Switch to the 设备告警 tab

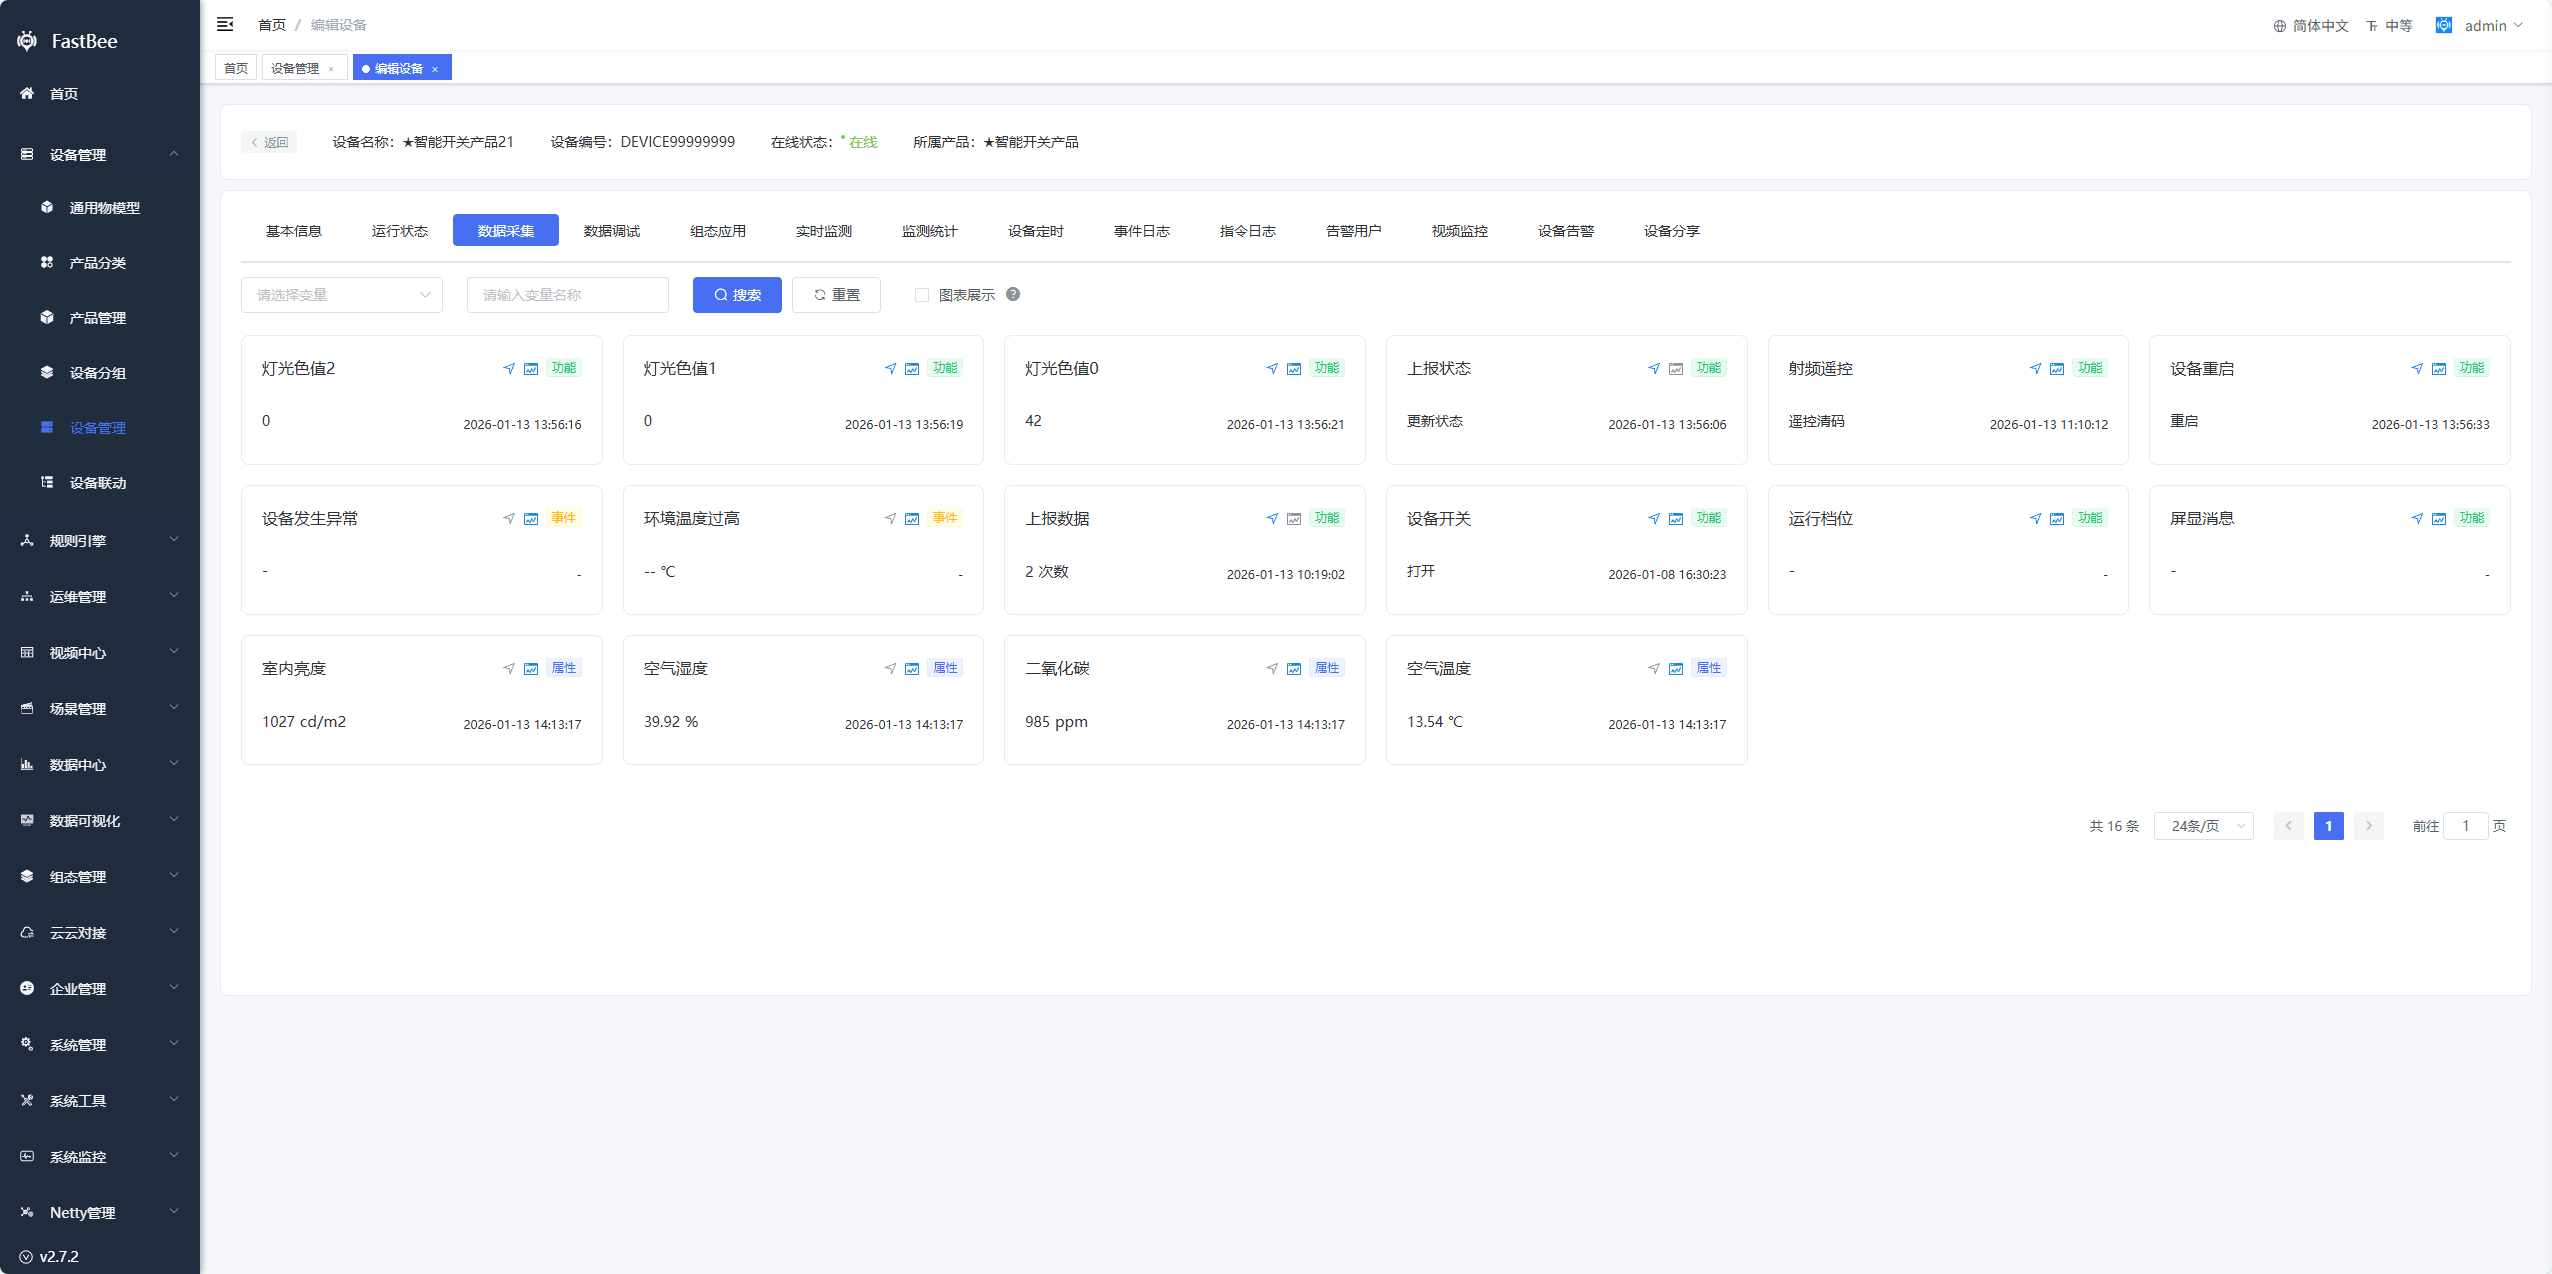1566,231
